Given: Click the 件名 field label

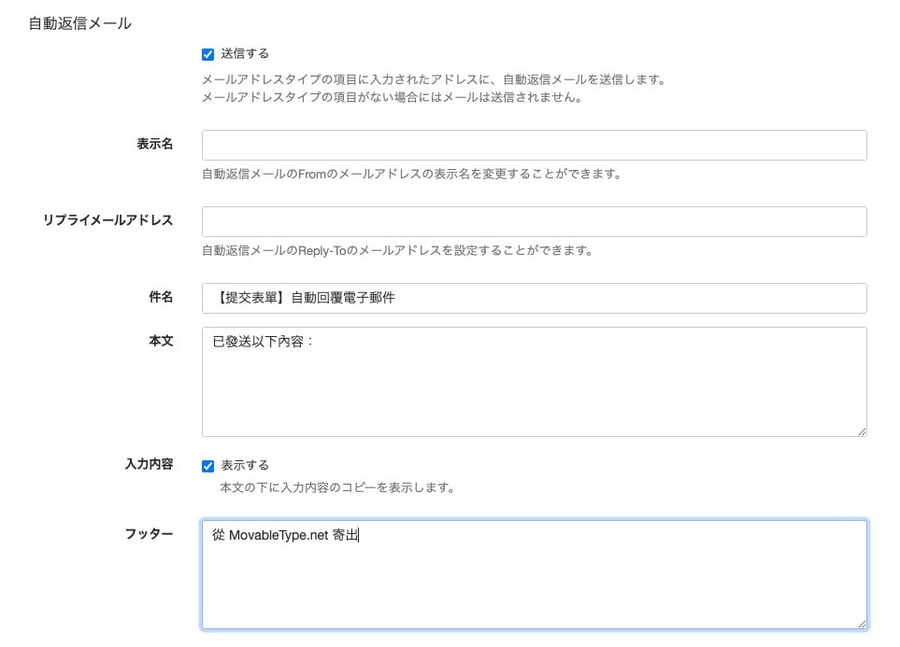Looking at the screenshot, I should [161, 297].
